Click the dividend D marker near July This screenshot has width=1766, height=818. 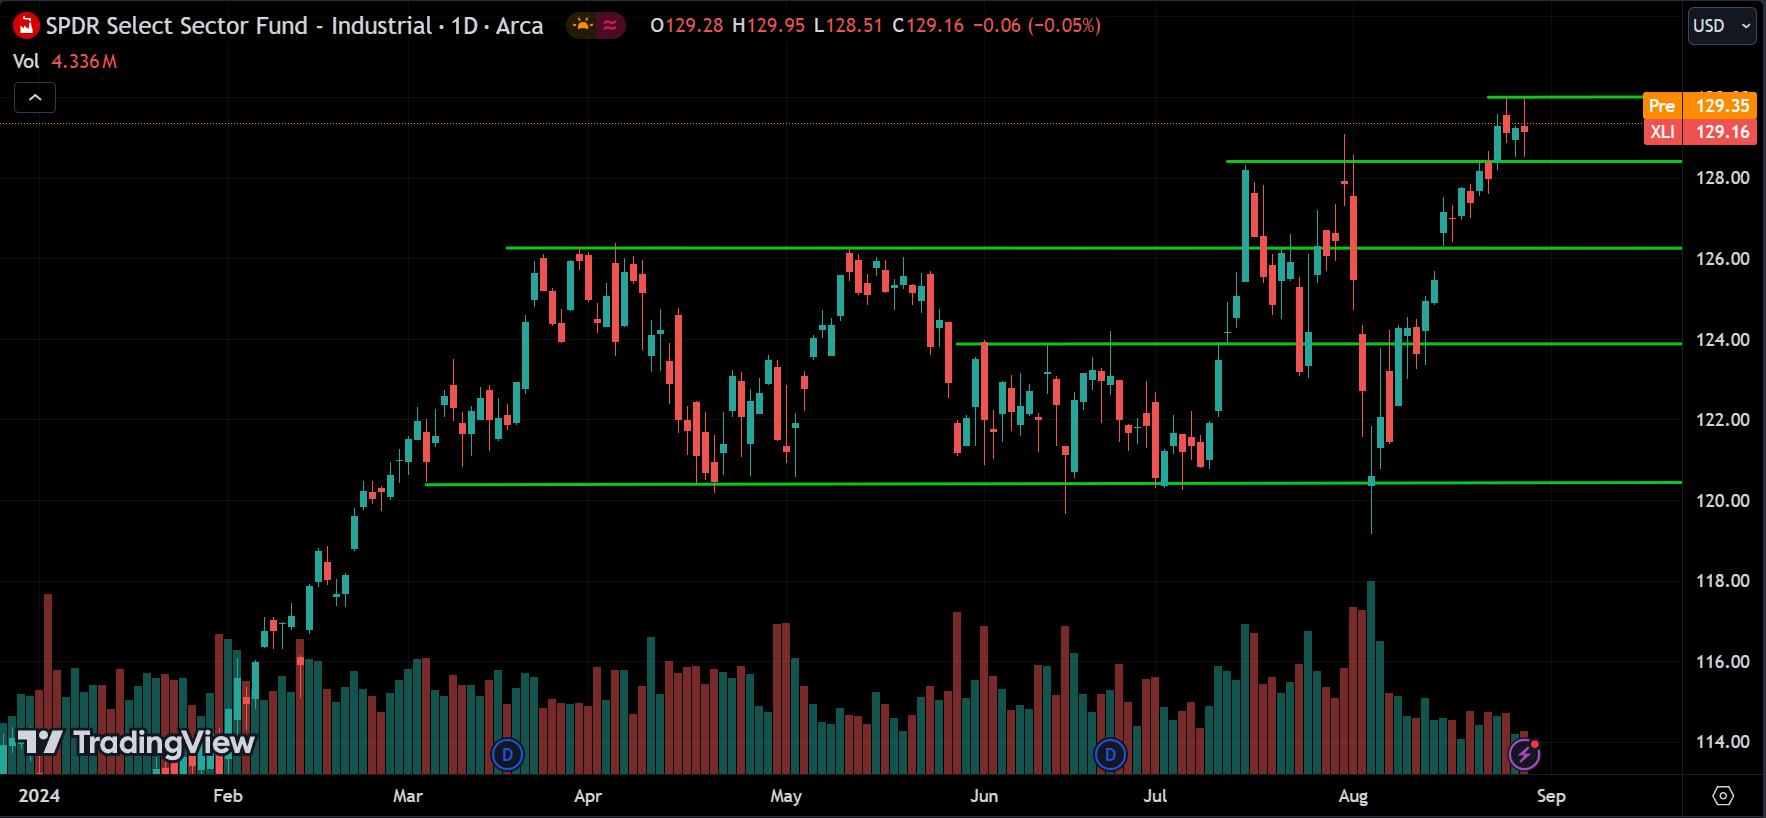coord(1110,754)
